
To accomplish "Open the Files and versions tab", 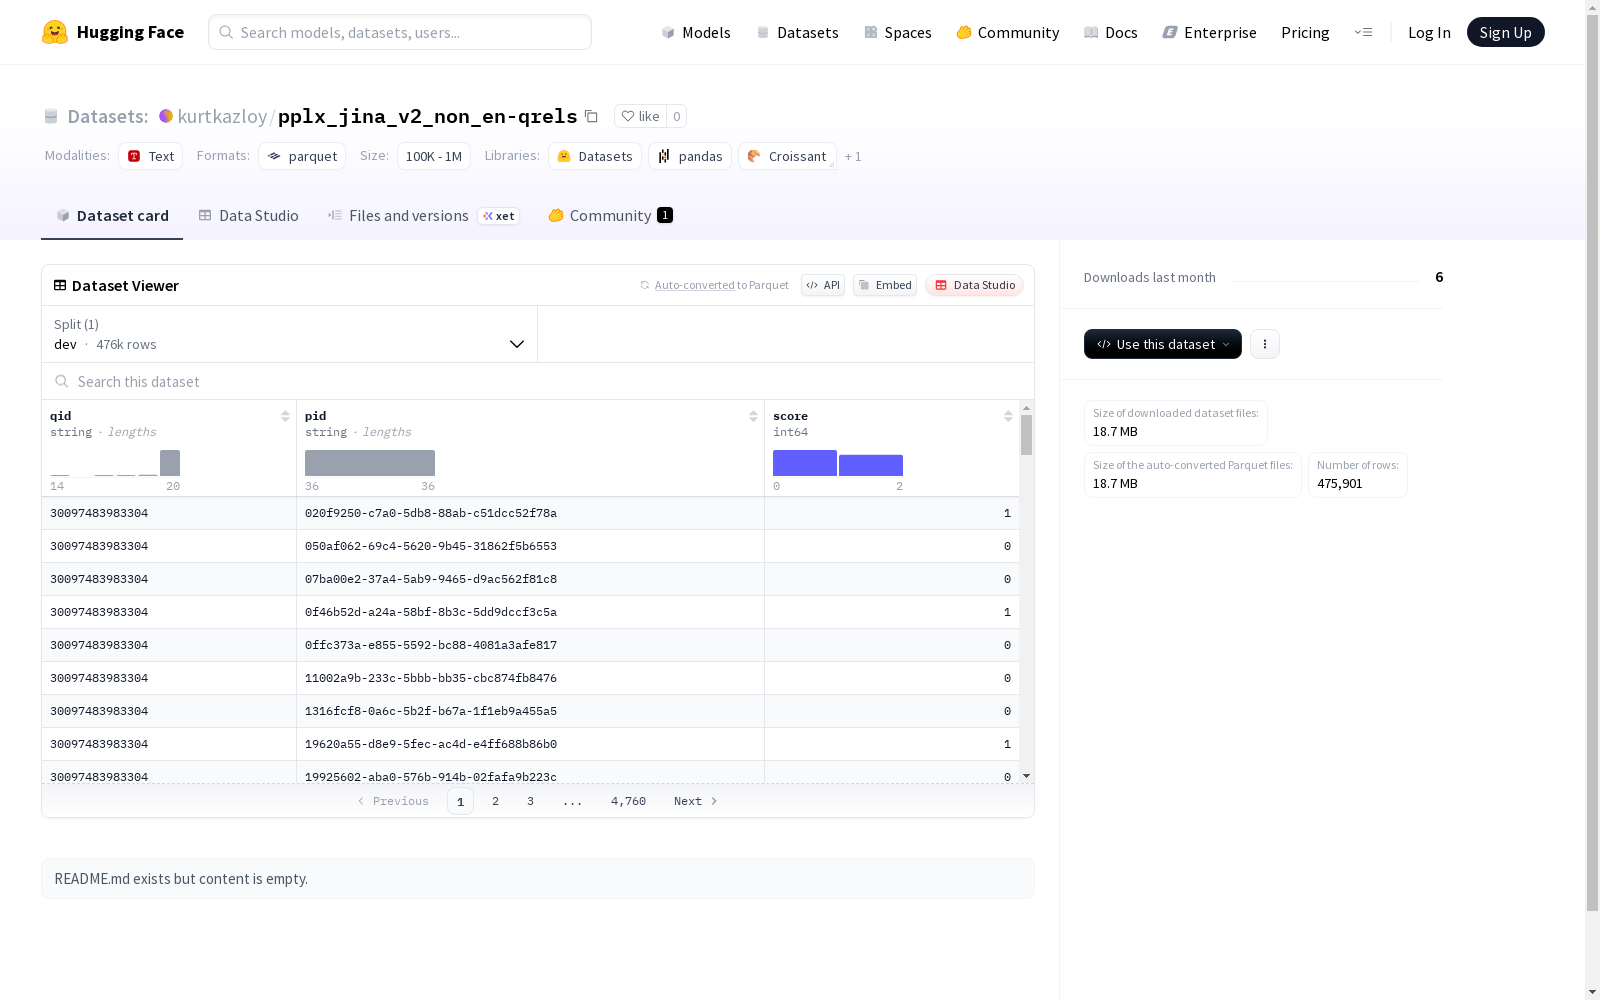I will [424, 216].
